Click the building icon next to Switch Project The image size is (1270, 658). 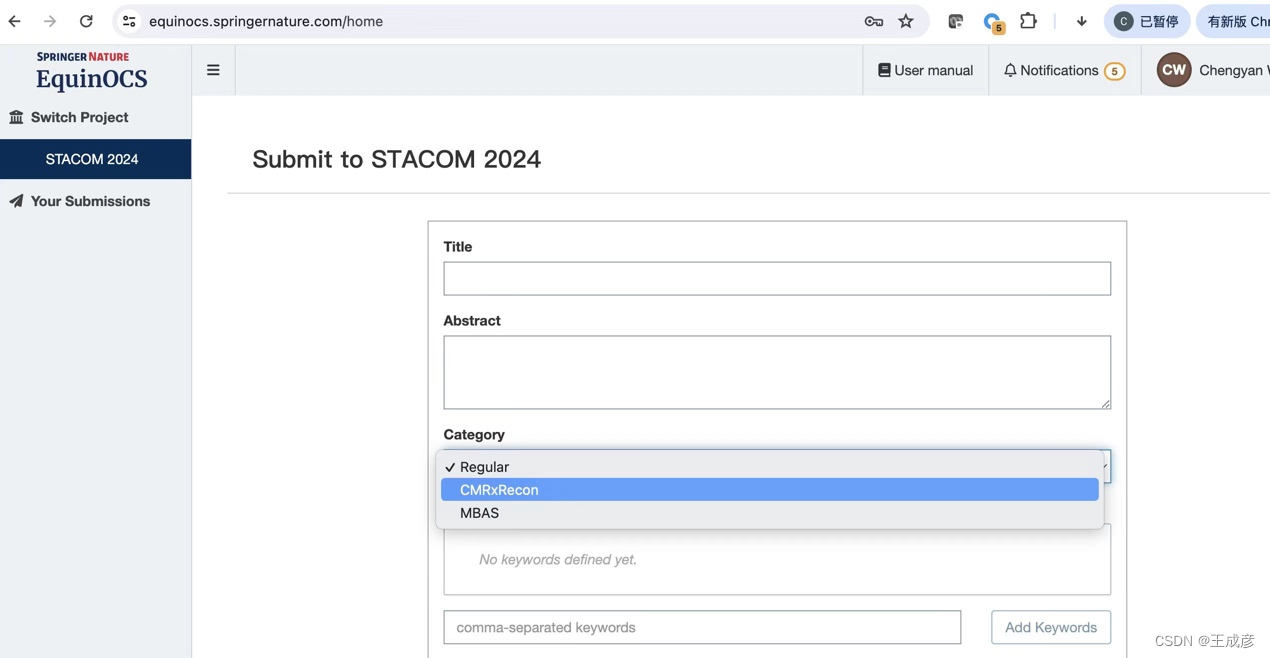(x=16, y=117)
